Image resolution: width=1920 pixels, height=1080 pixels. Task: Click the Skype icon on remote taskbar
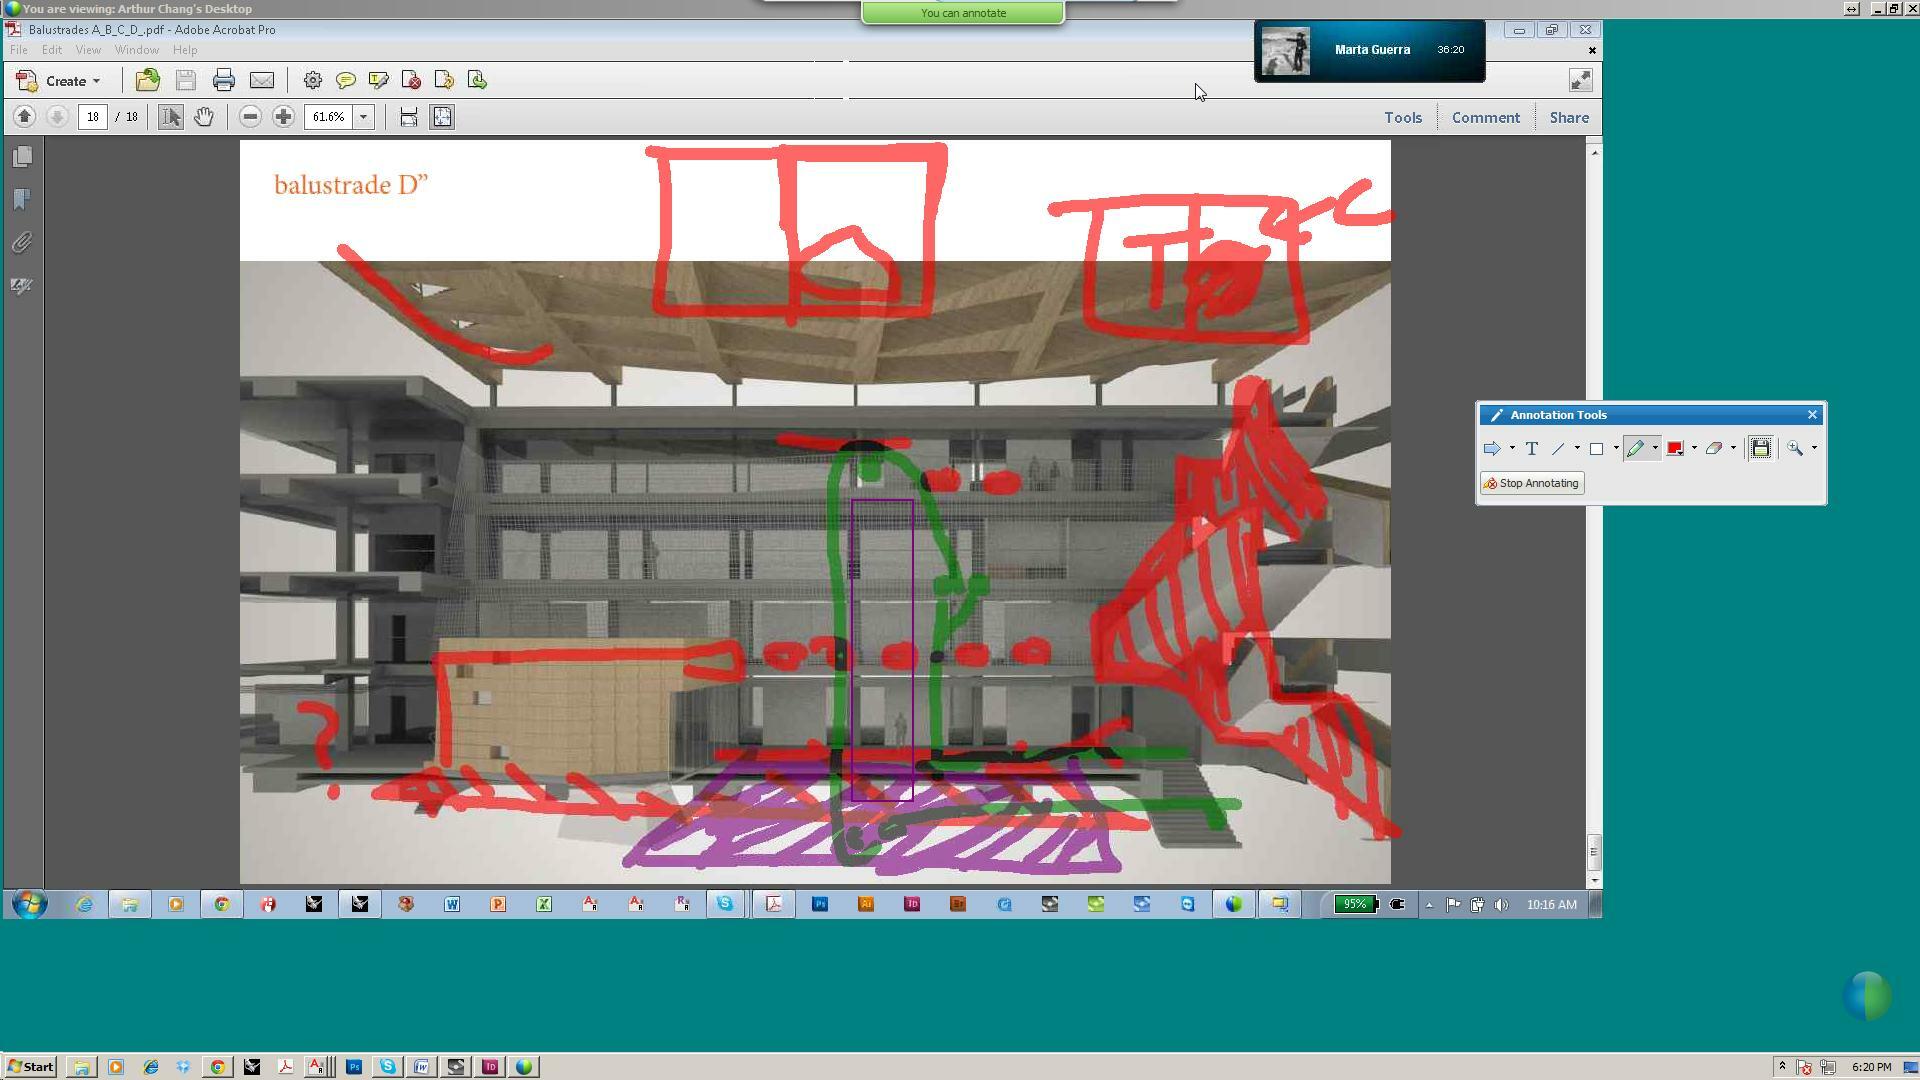point(726,905)
